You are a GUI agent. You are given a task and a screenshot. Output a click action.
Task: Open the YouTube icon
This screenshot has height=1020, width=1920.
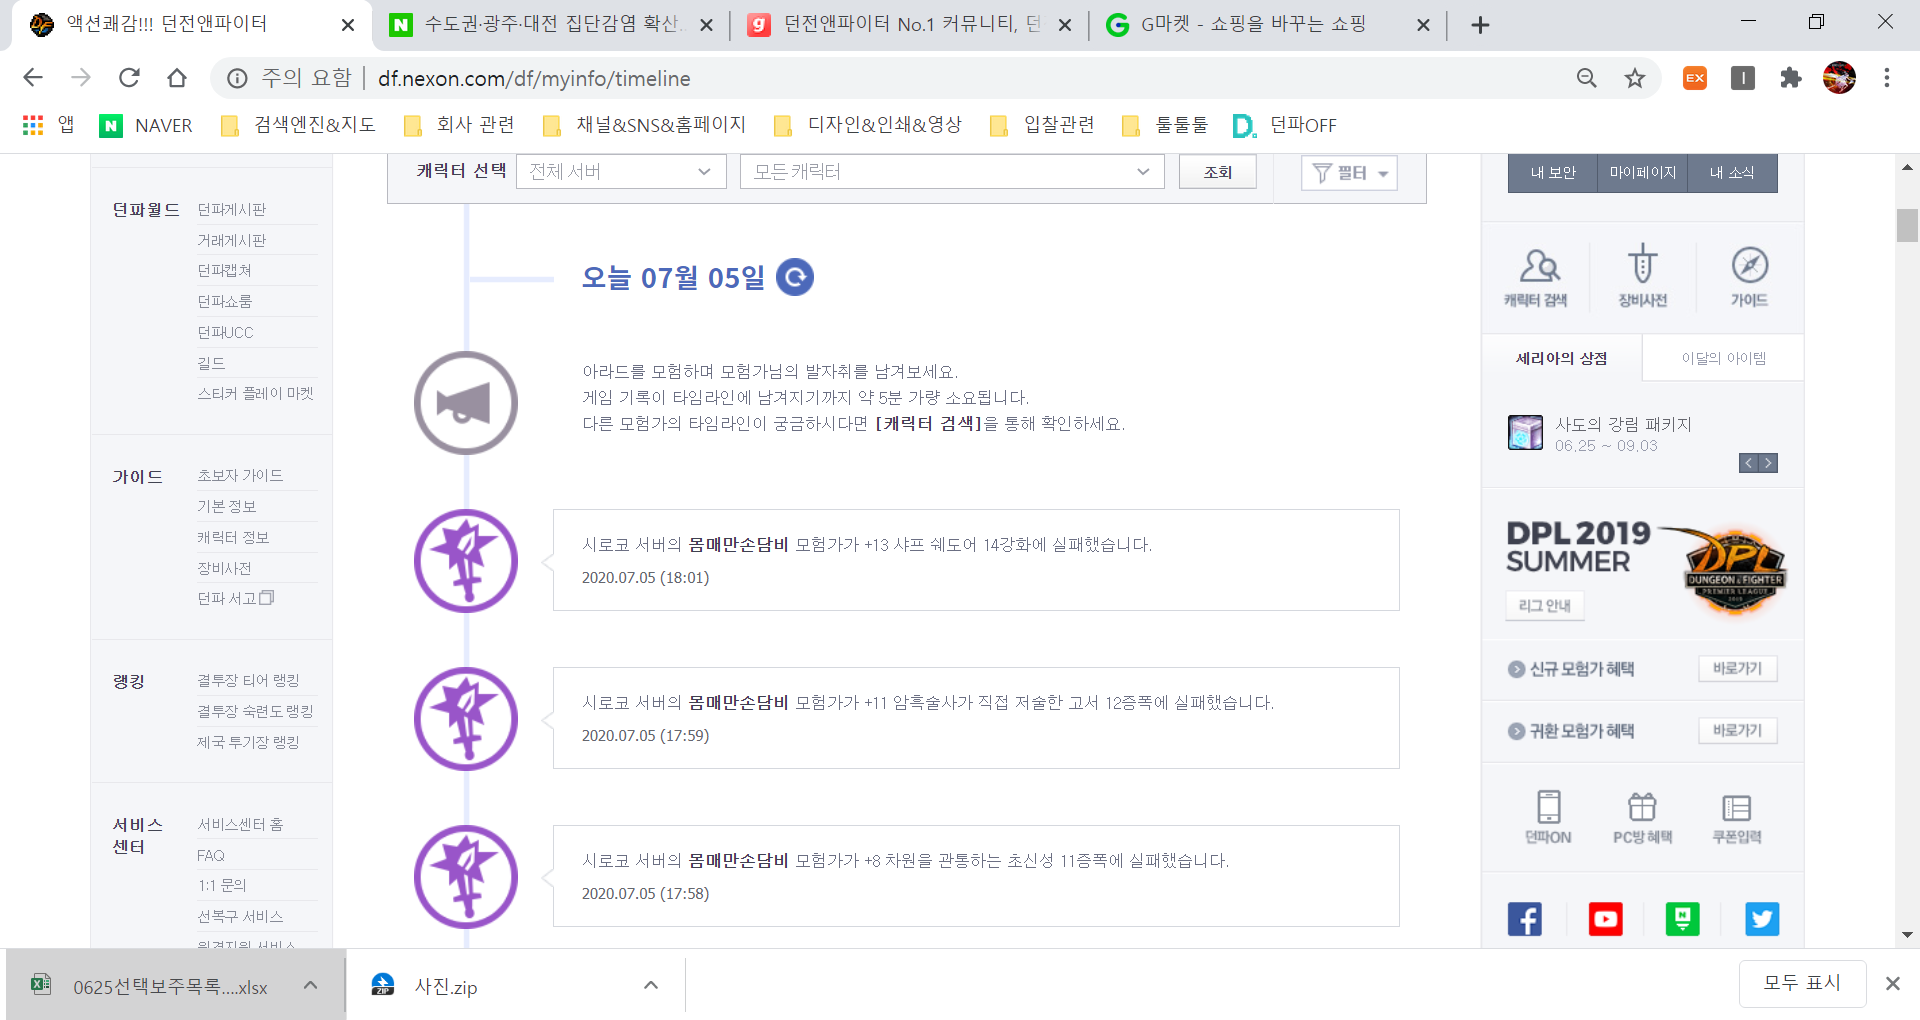(x=1606, y=919)
